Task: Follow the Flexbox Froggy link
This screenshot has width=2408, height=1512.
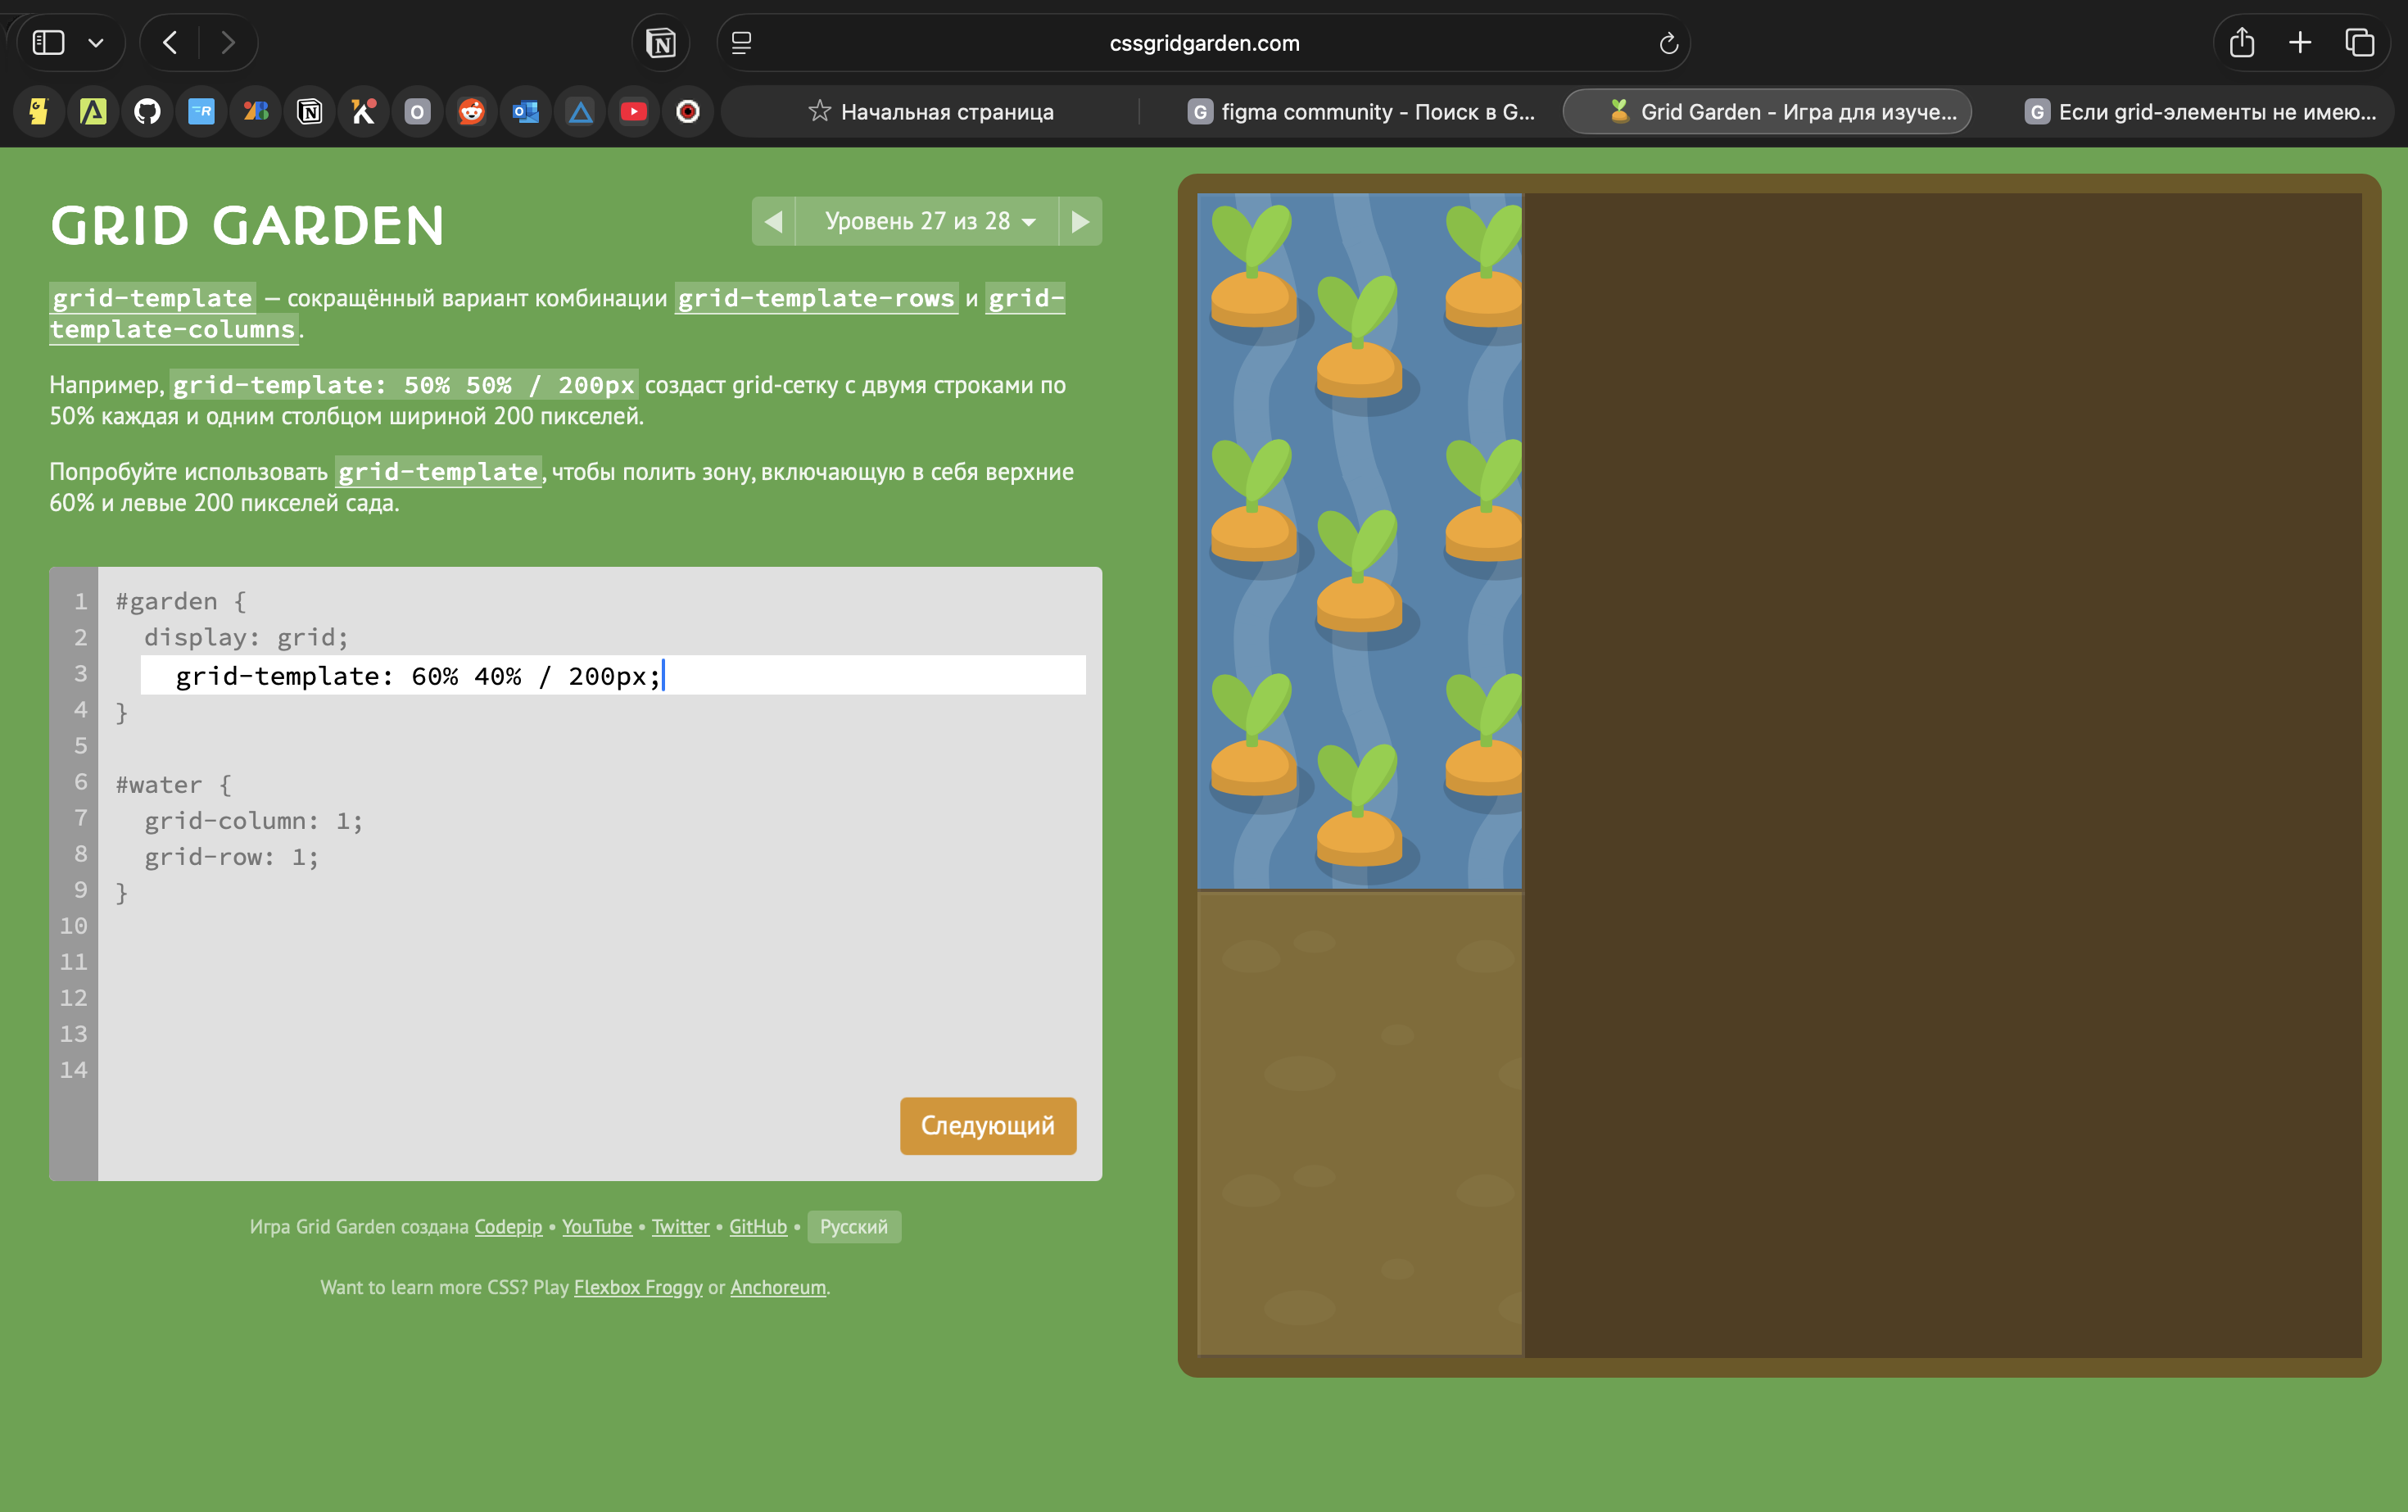Action: point(638,1288)
